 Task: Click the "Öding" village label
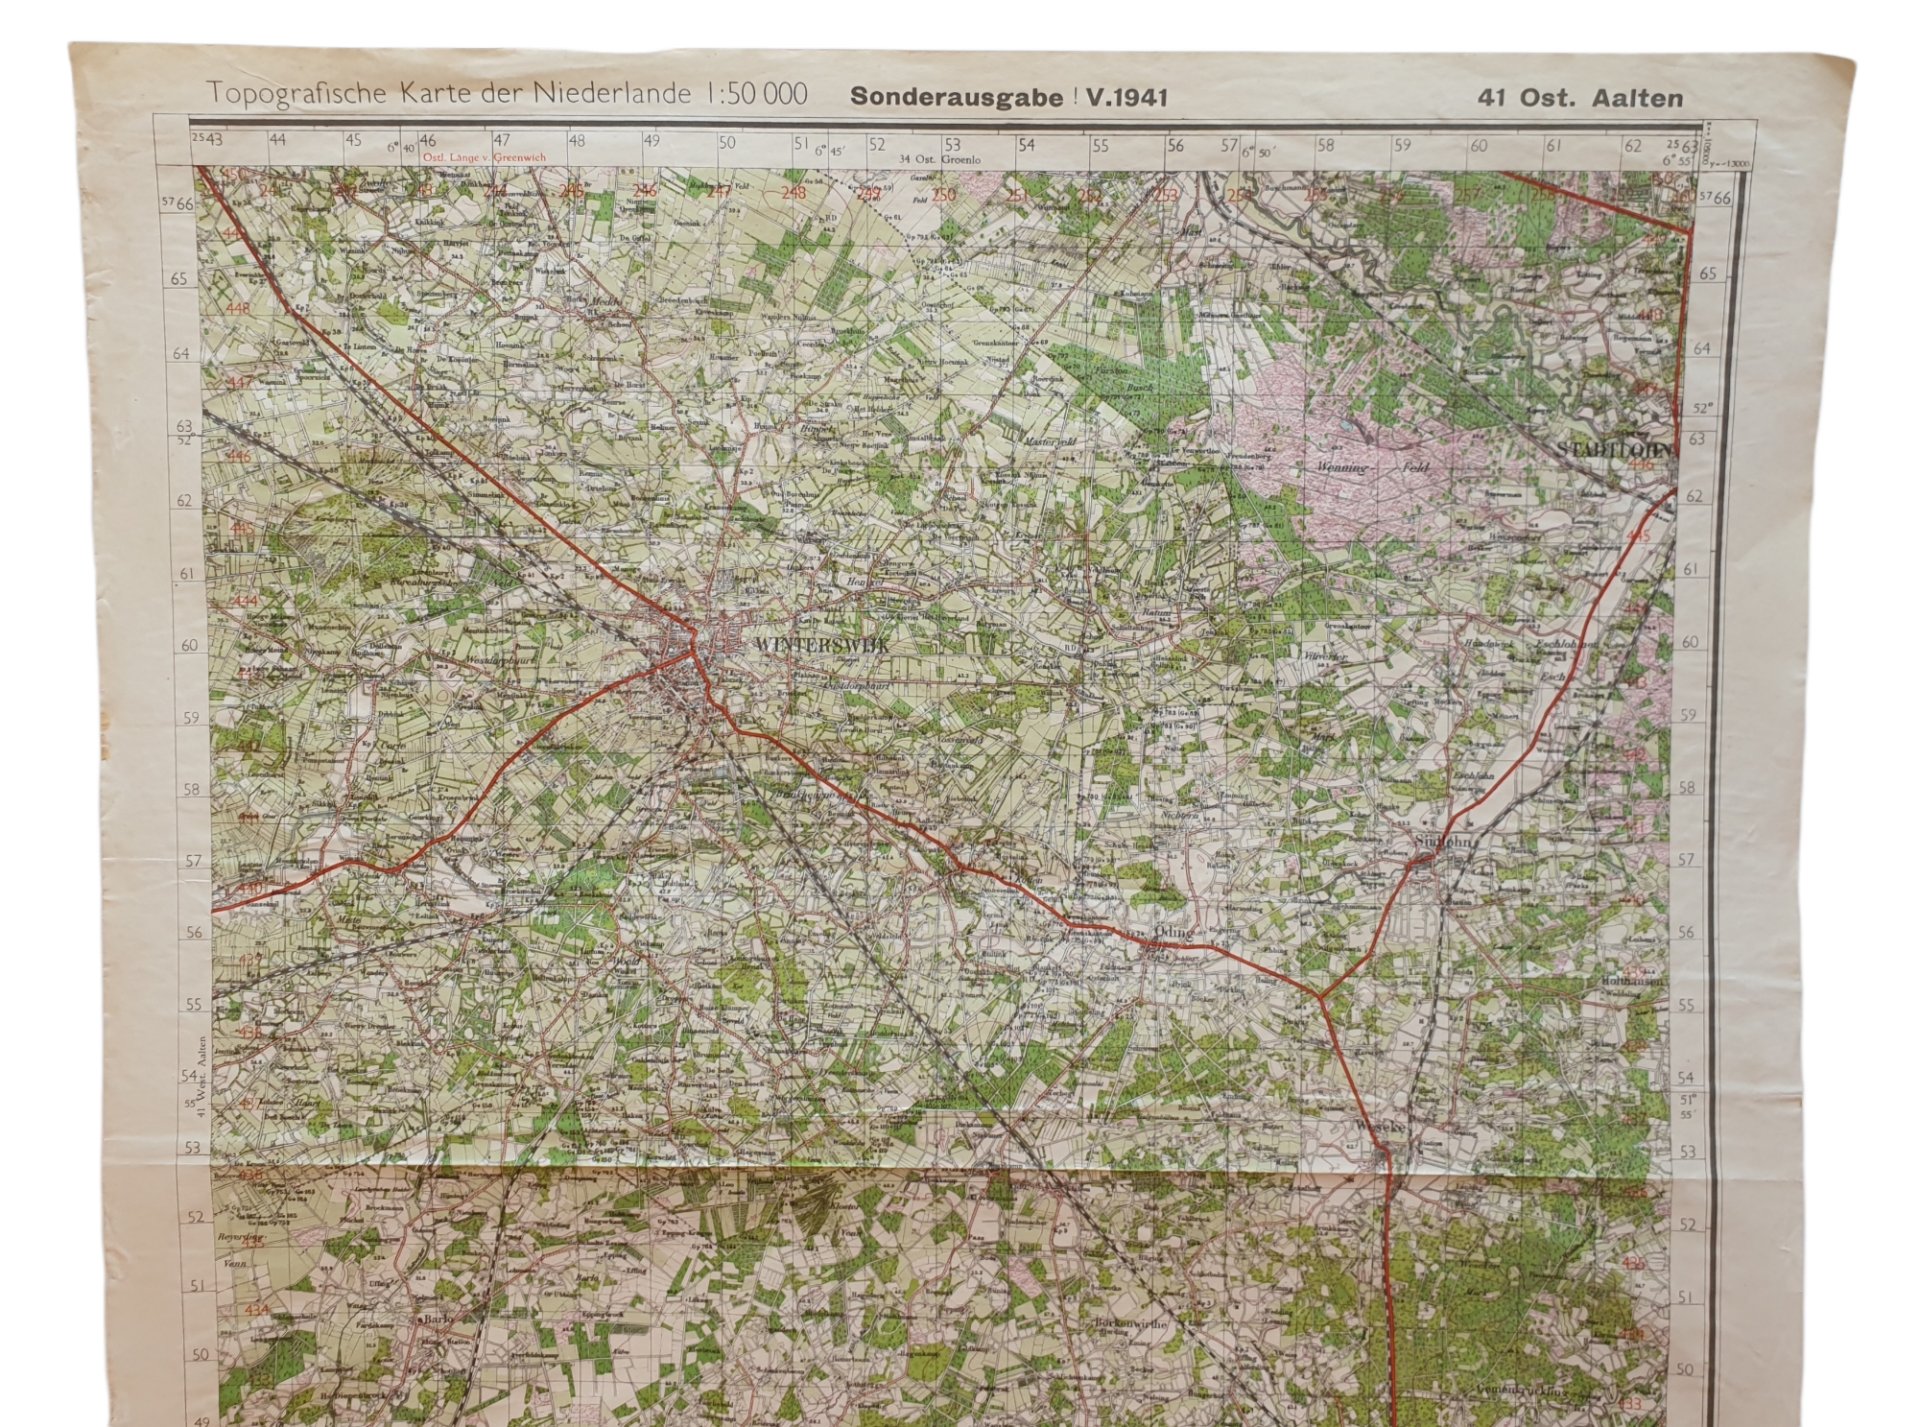(x=1174, y=933)
